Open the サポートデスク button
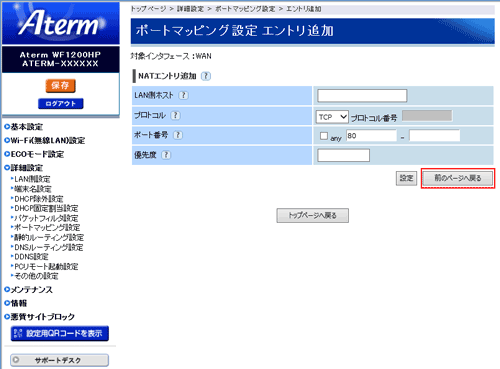Screen dimensions: 500x369 tap(59, 360)
